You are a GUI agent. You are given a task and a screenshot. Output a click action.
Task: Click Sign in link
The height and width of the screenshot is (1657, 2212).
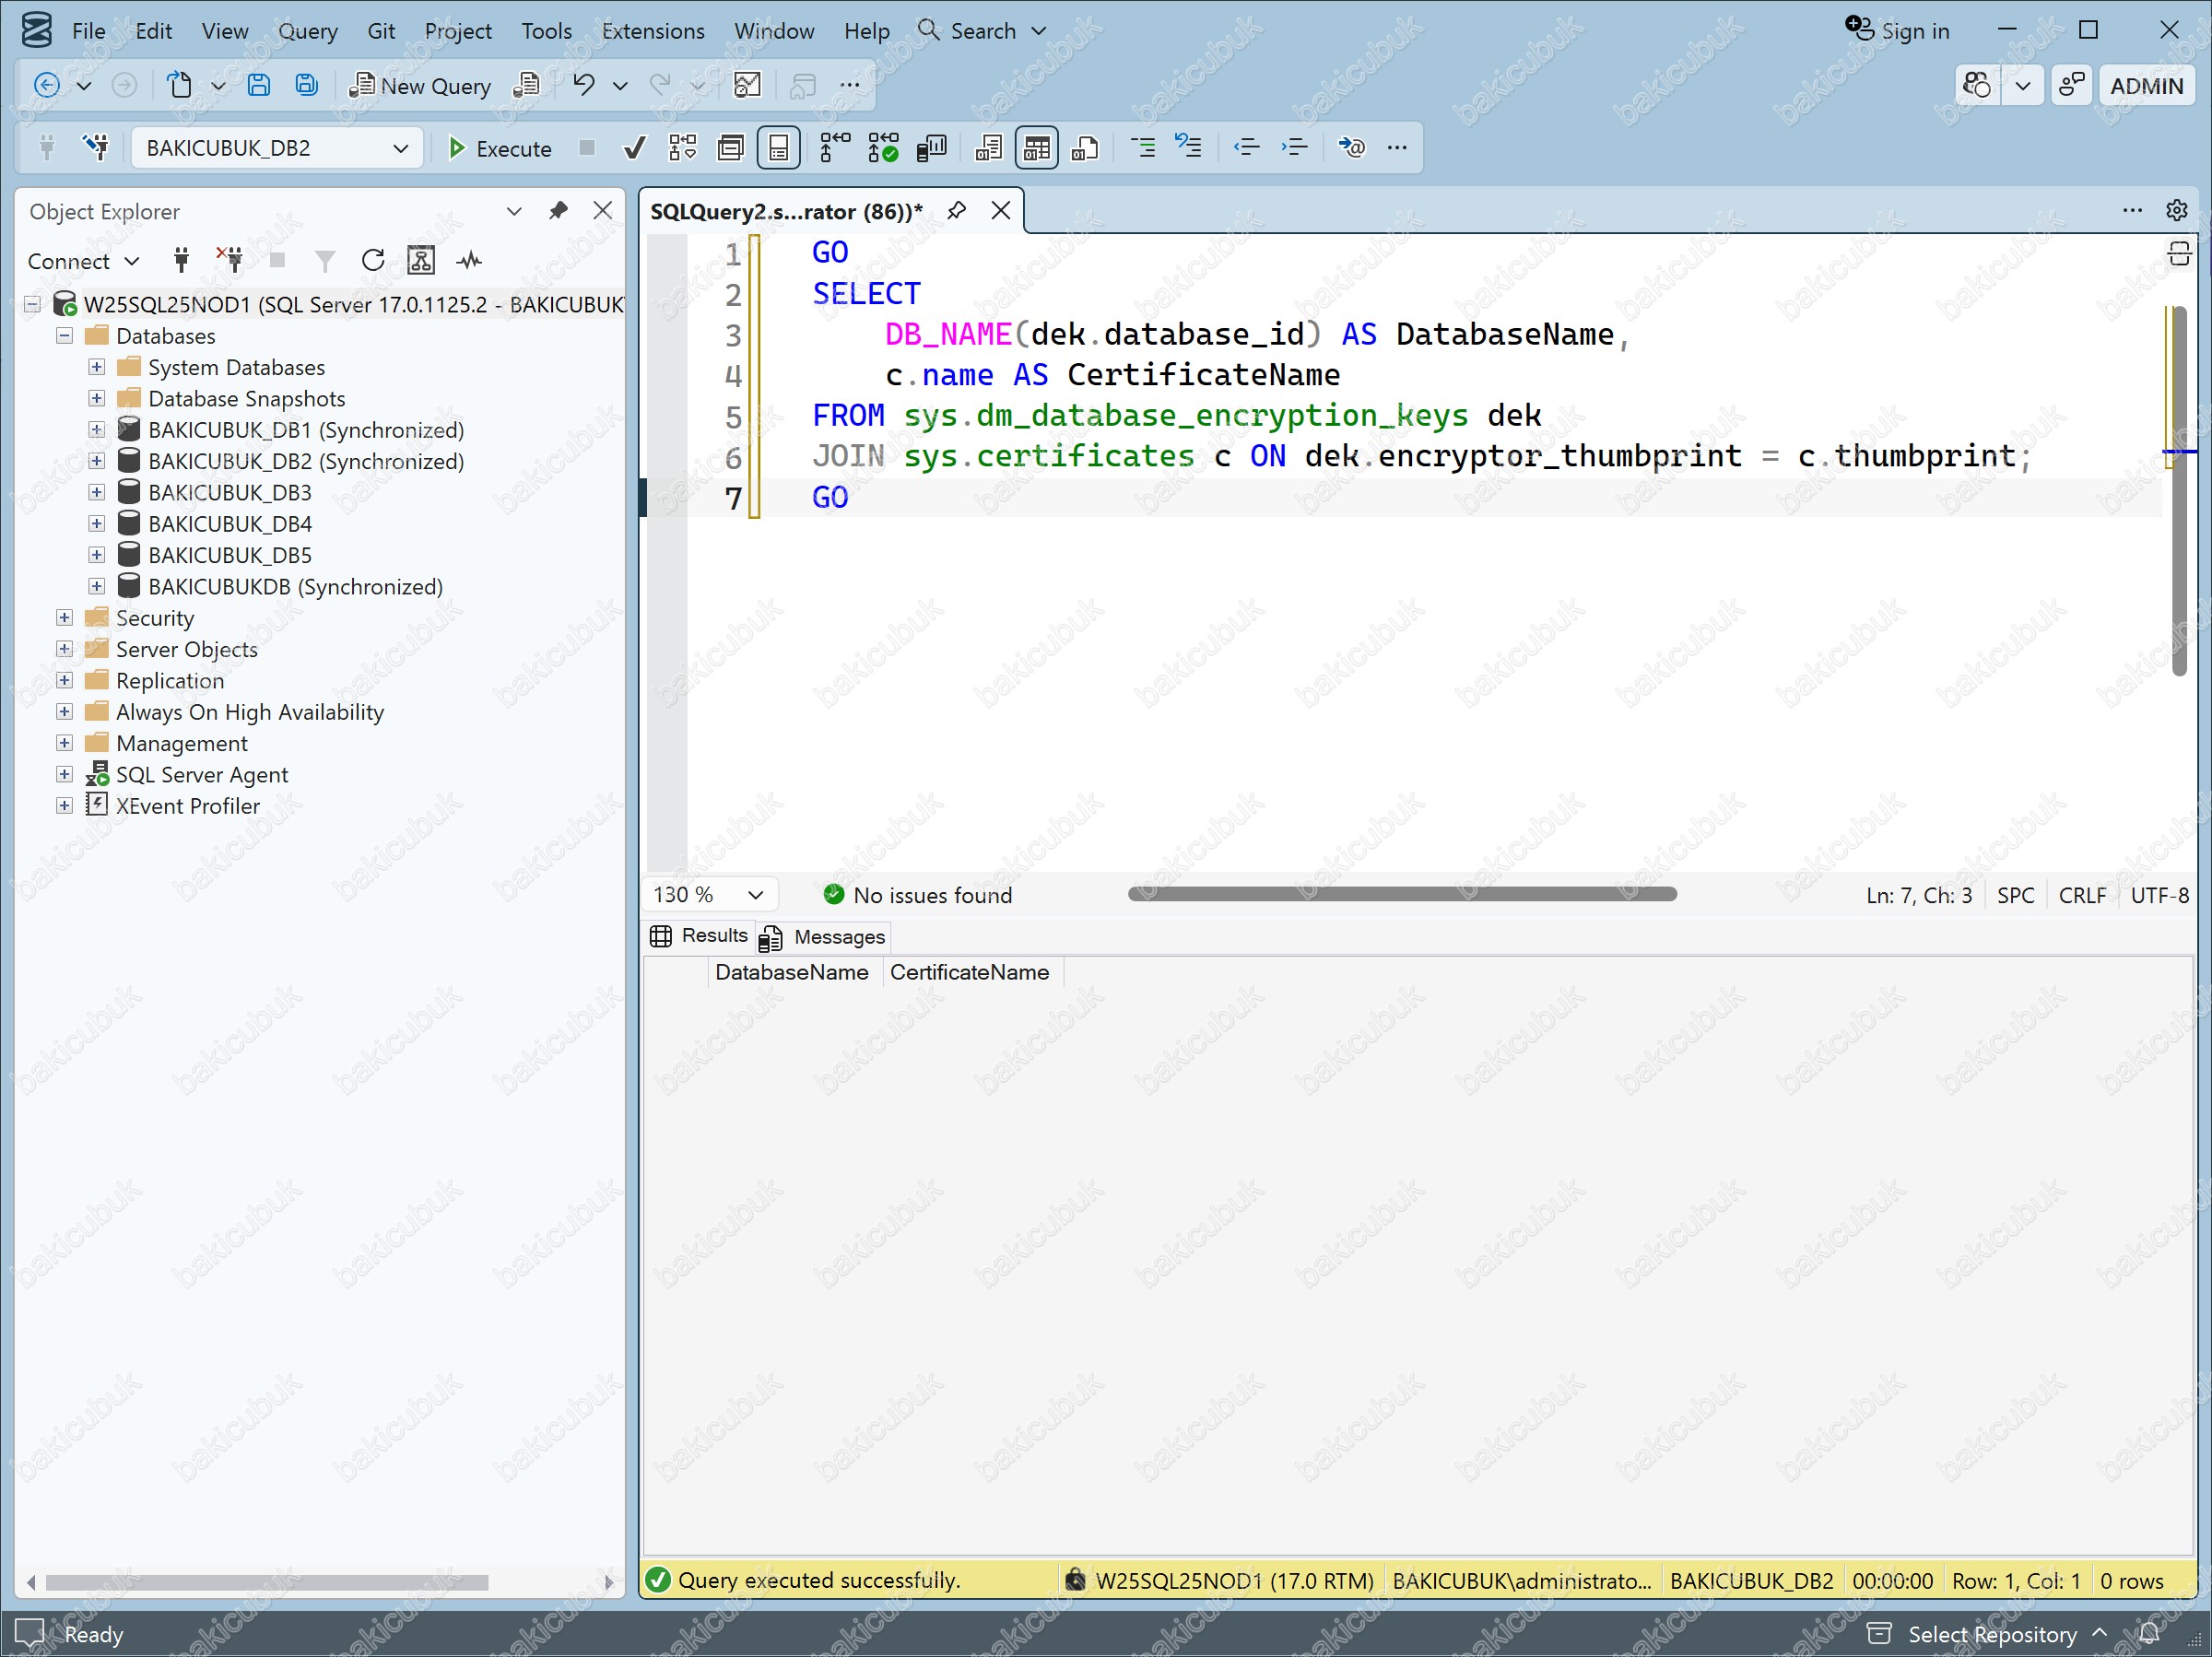[1897, 31]
